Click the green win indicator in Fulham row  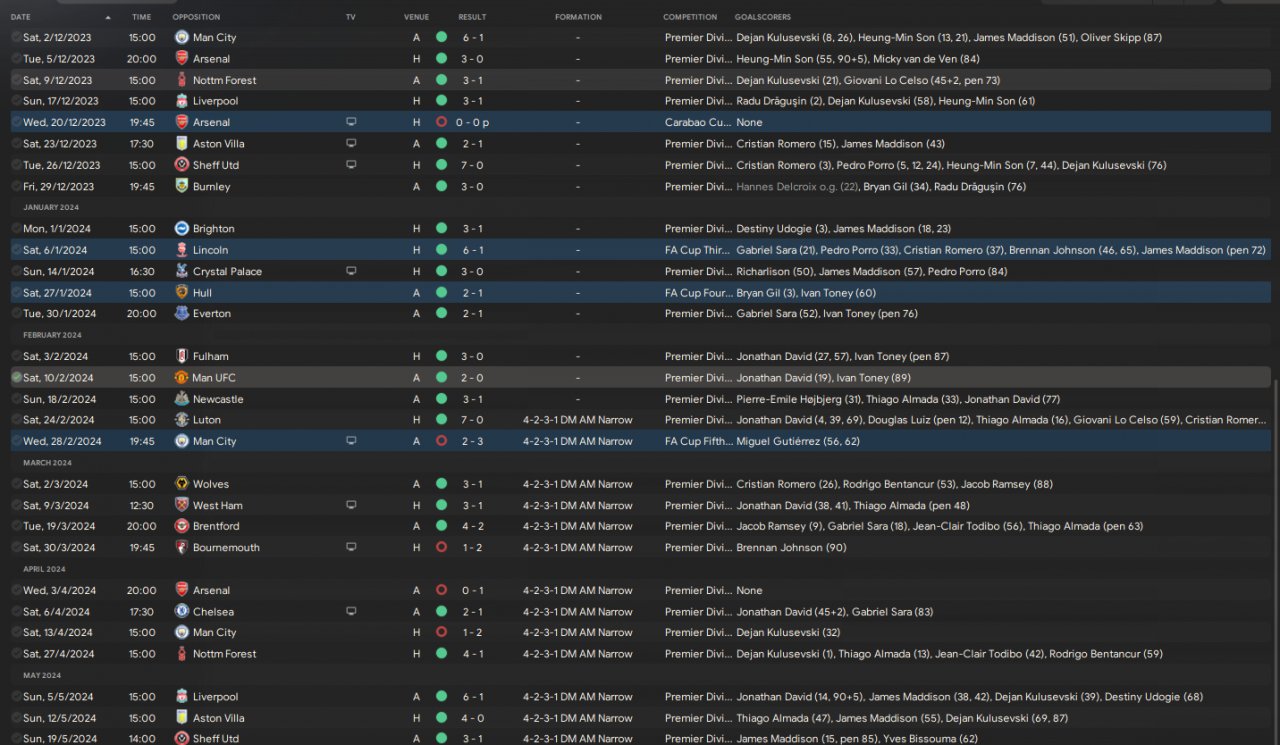tap(441, 356)
